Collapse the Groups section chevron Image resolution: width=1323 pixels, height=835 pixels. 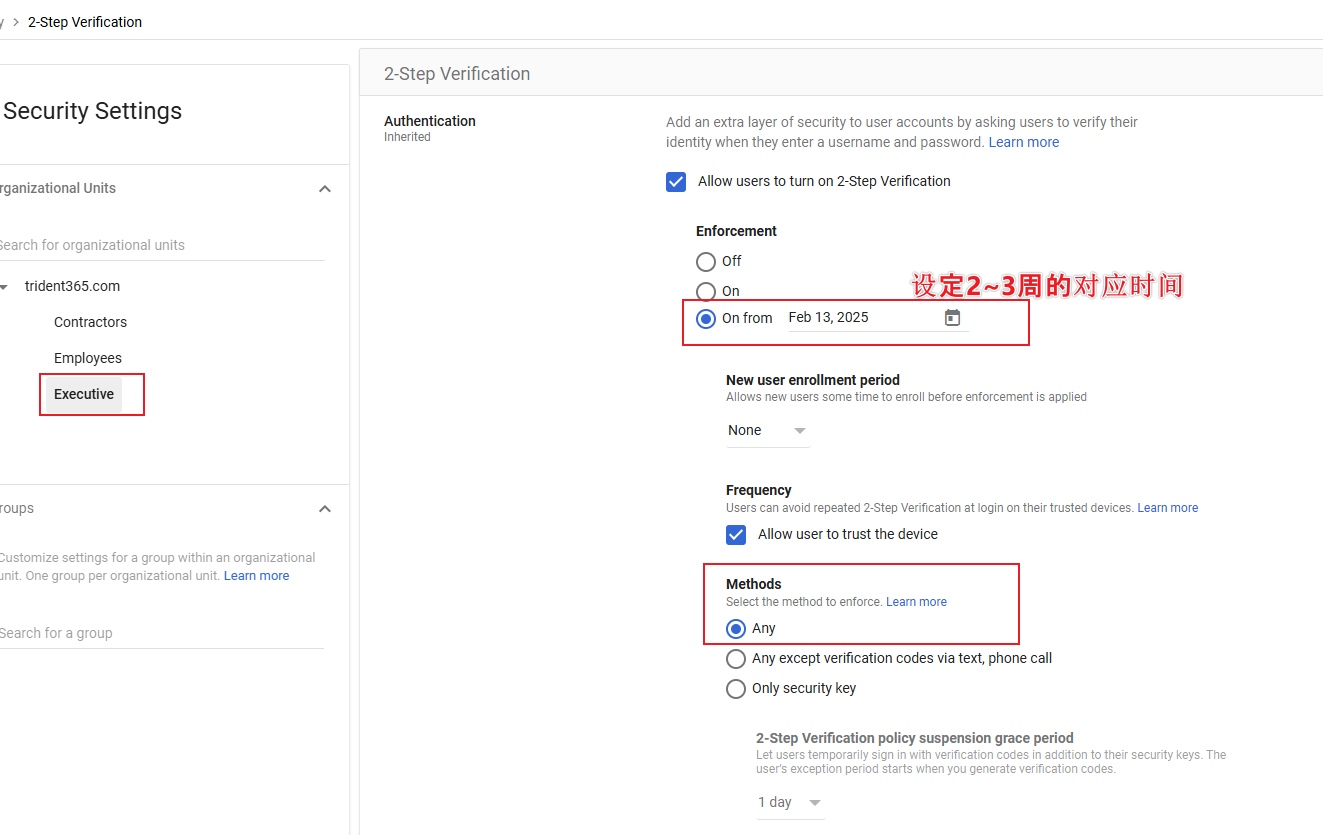click(325, 509)
